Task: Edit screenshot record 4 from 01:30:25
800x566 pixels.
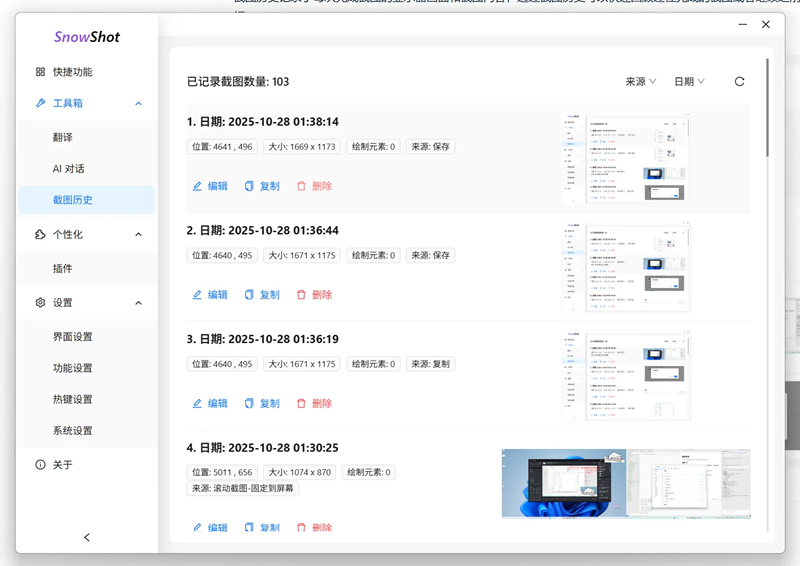Action: tap(210, 527)
